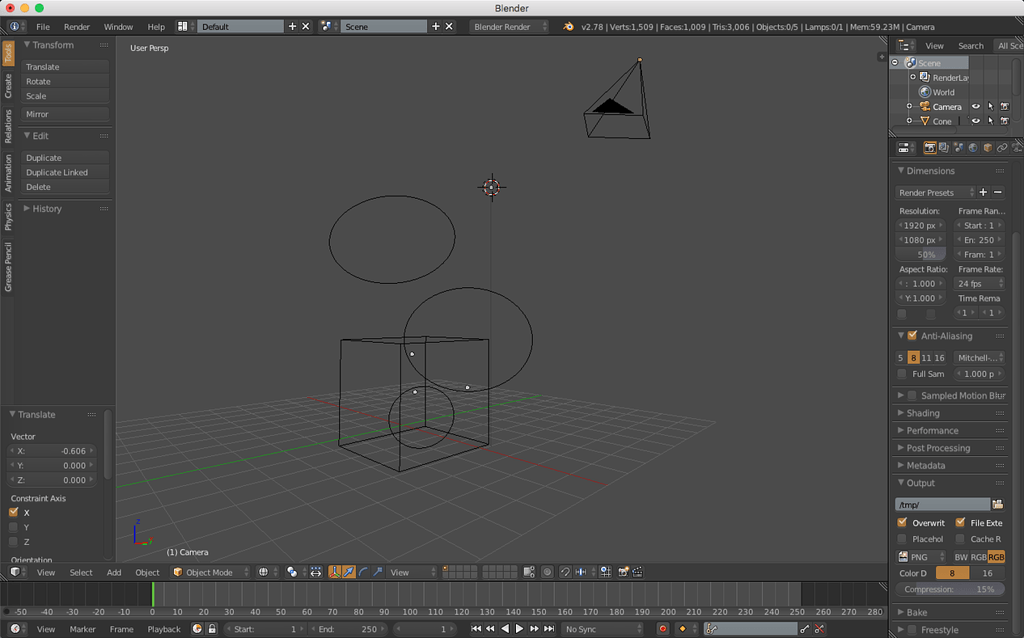Collapse the Scene entry in the outliner
The height and width of the screenshot is (638, 1024).
point(893,61)
